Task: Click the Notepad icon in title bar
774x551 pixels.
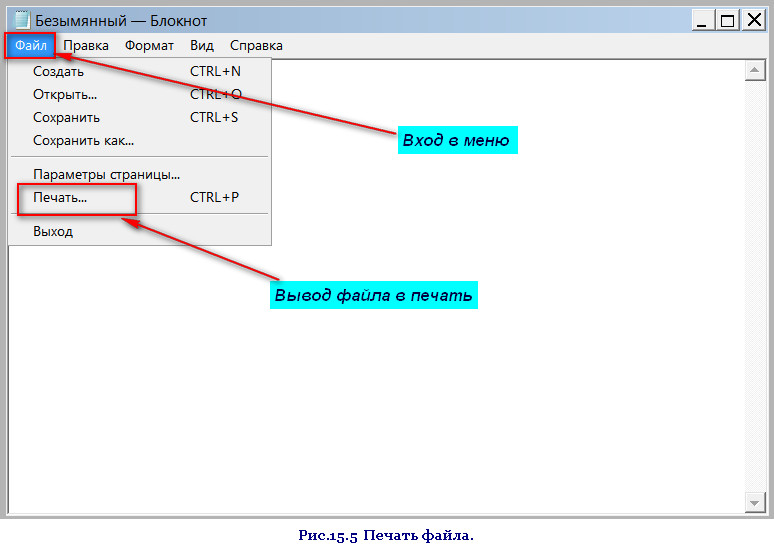Action: [21, 19]
